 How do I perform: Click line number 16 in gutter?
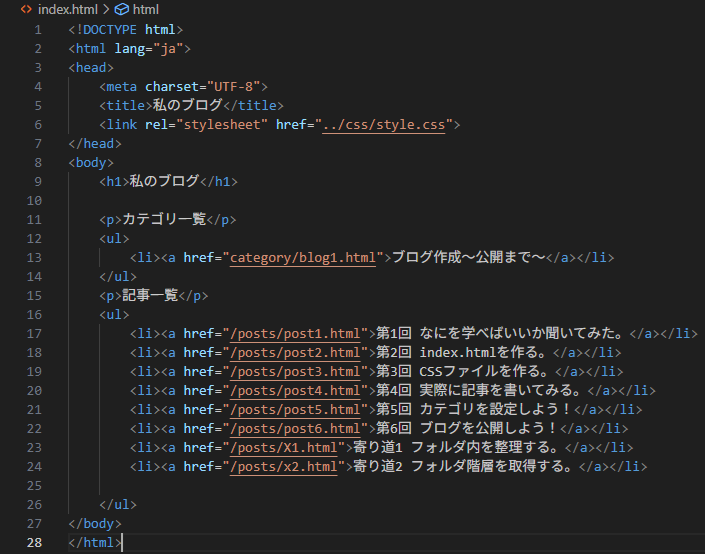tap(34, 315)
